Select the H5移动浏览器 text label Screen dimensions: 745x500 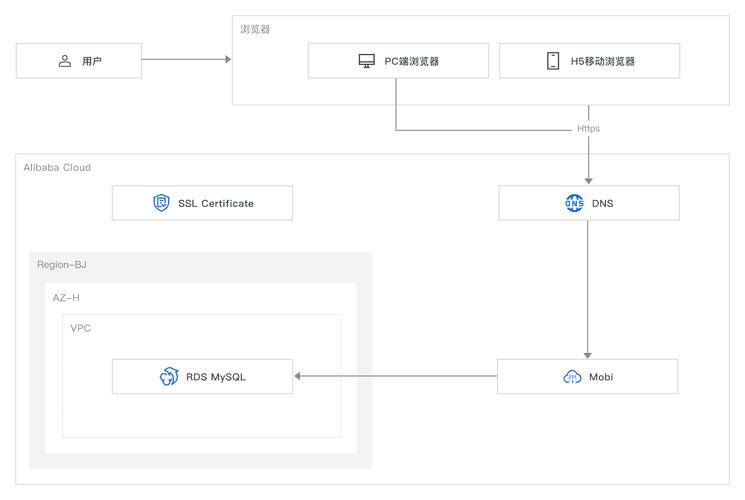pos(601,61)
